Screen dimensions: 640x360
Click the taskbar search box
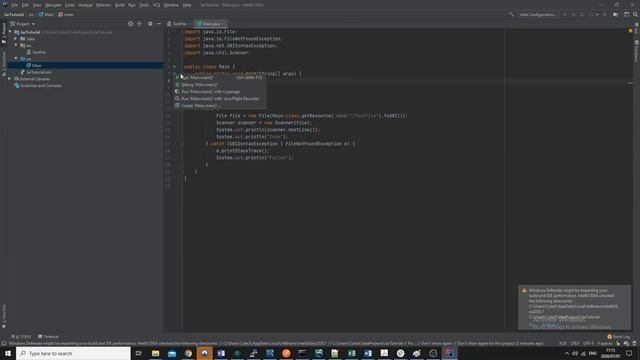pyautogui.click(x=73, y=353)
